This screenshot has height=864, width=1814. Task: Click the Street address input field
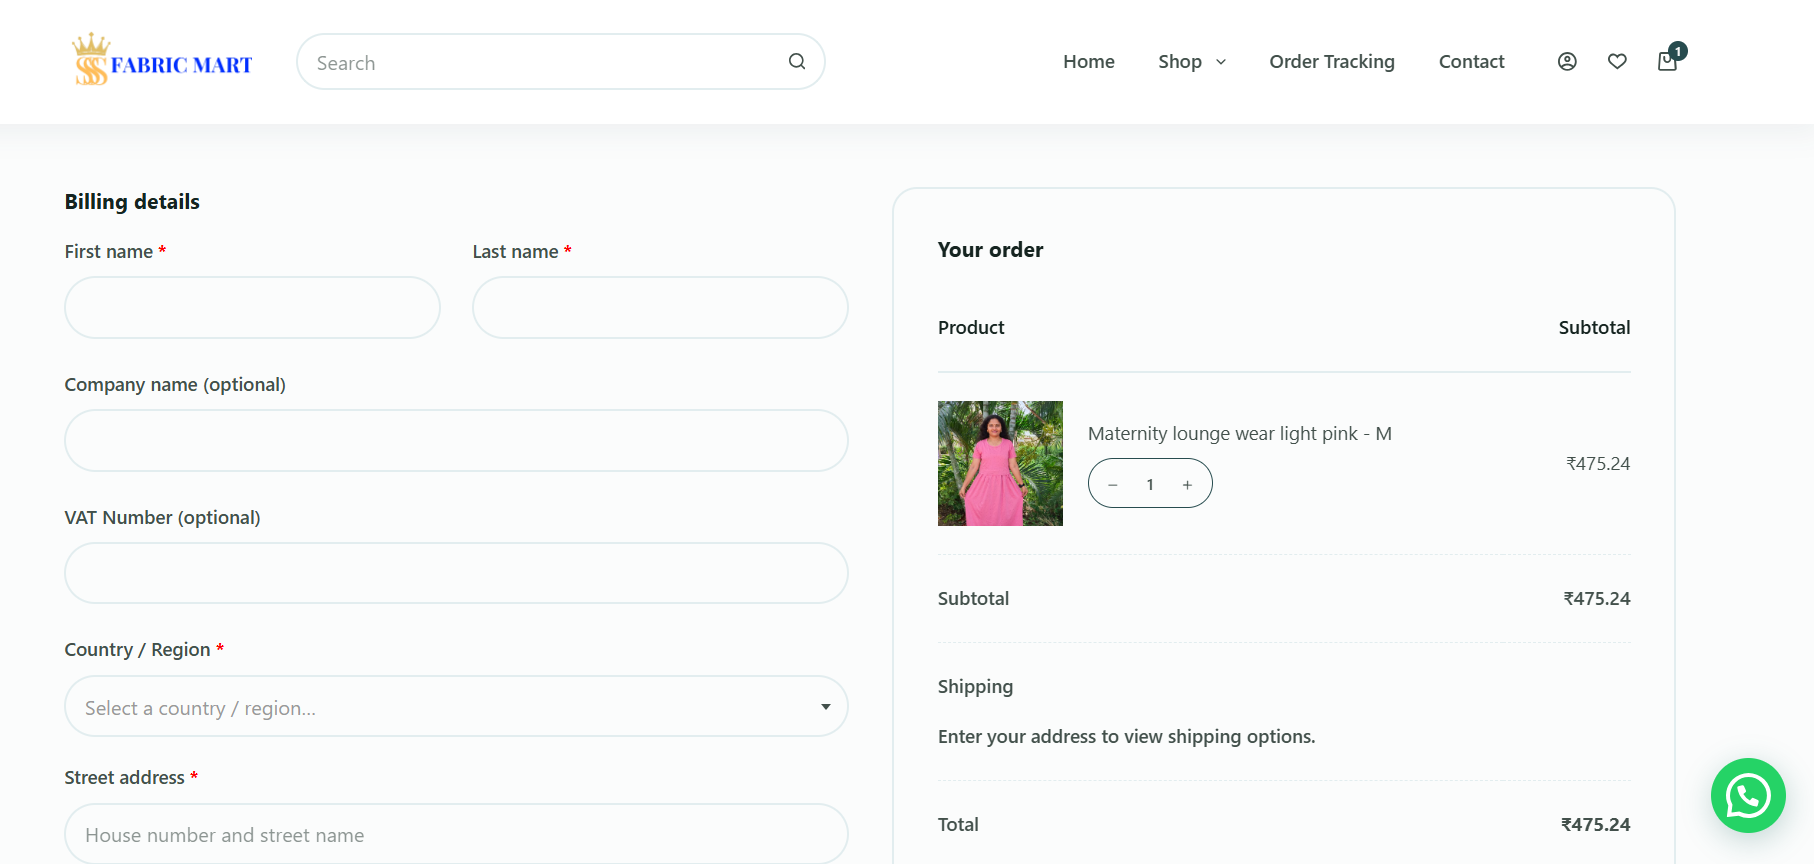coord(456,835)
